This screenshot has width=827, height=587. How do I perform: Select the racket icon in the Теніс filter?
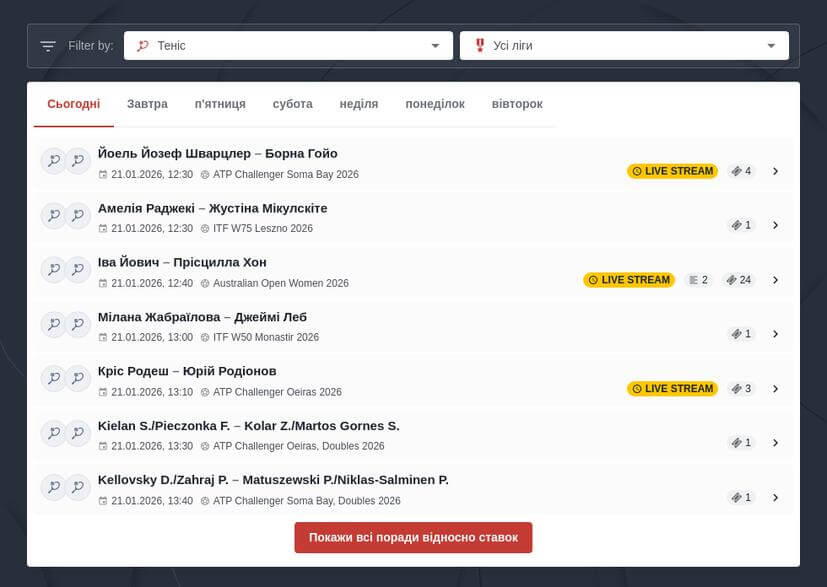click(142, 45)
